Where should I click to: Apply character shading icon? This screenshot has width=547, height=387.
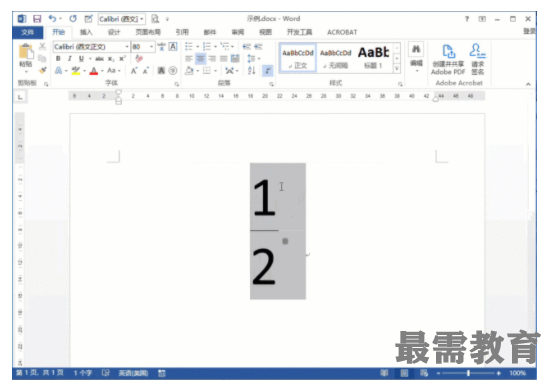(x=161, y=71)
